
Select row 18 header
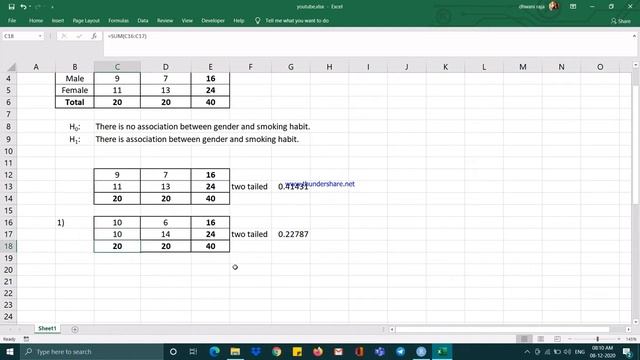coord(8,246)
